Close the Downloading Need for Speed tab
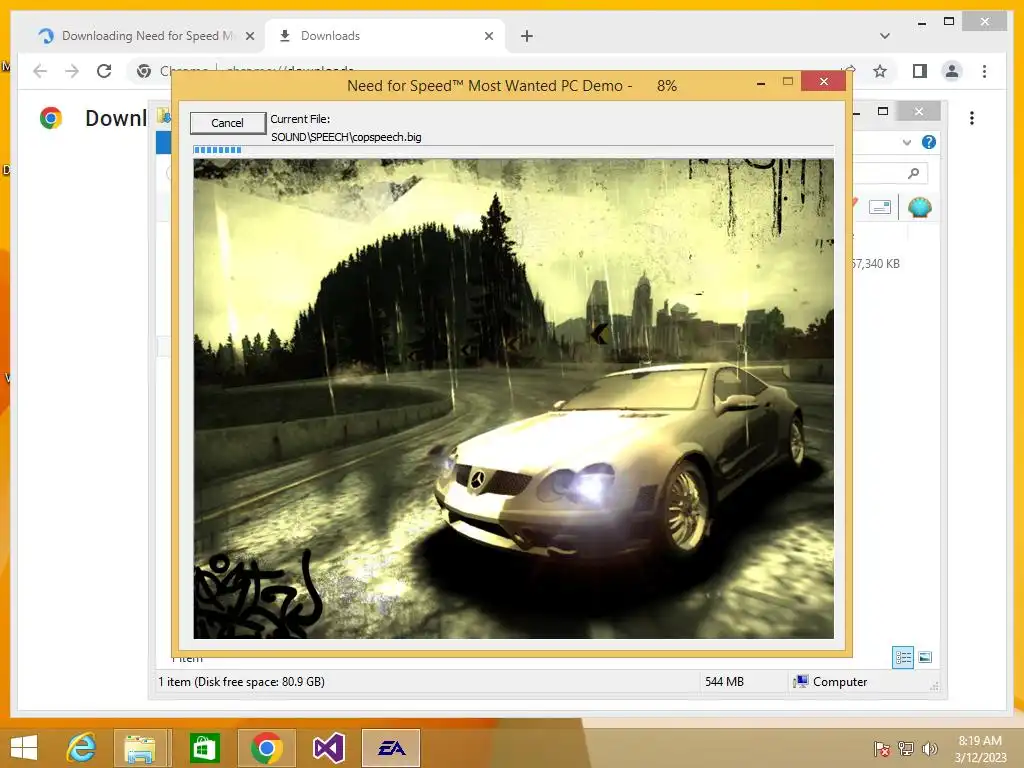Image resolution: width=1024 pixels, height=768 pixels. click(249, 36)
